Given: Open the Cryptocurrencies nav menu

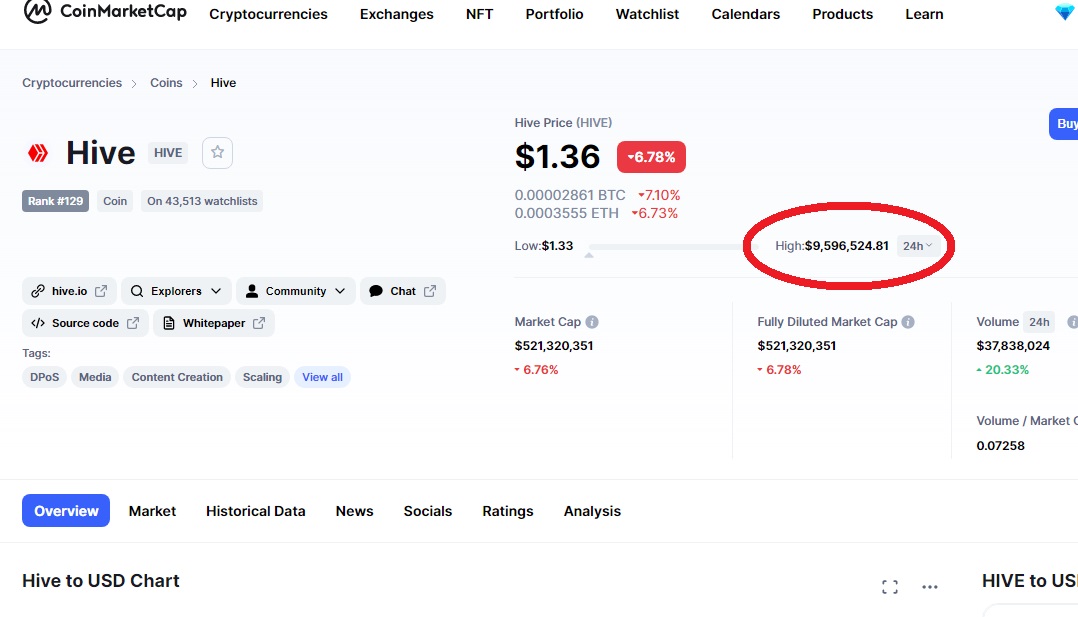Looking at the screenshot, I should (268, 14).
